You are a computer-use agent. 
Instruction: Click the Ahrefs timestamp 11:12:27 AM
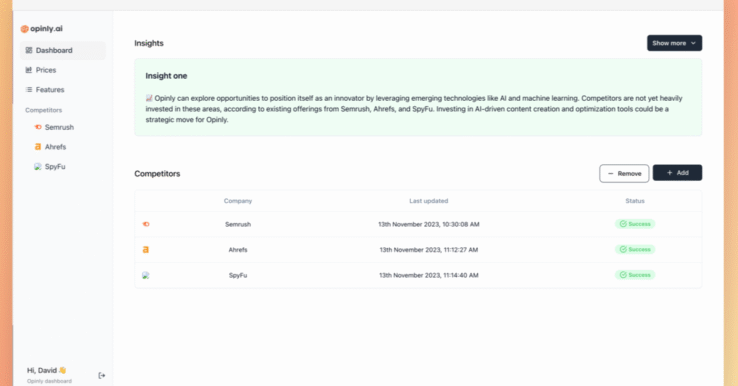click(x=429, y=250)
